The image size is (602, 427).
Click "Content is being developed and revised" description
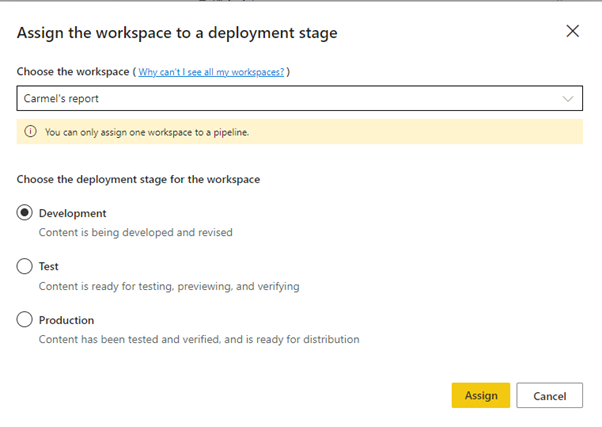[x=135, y=232]
